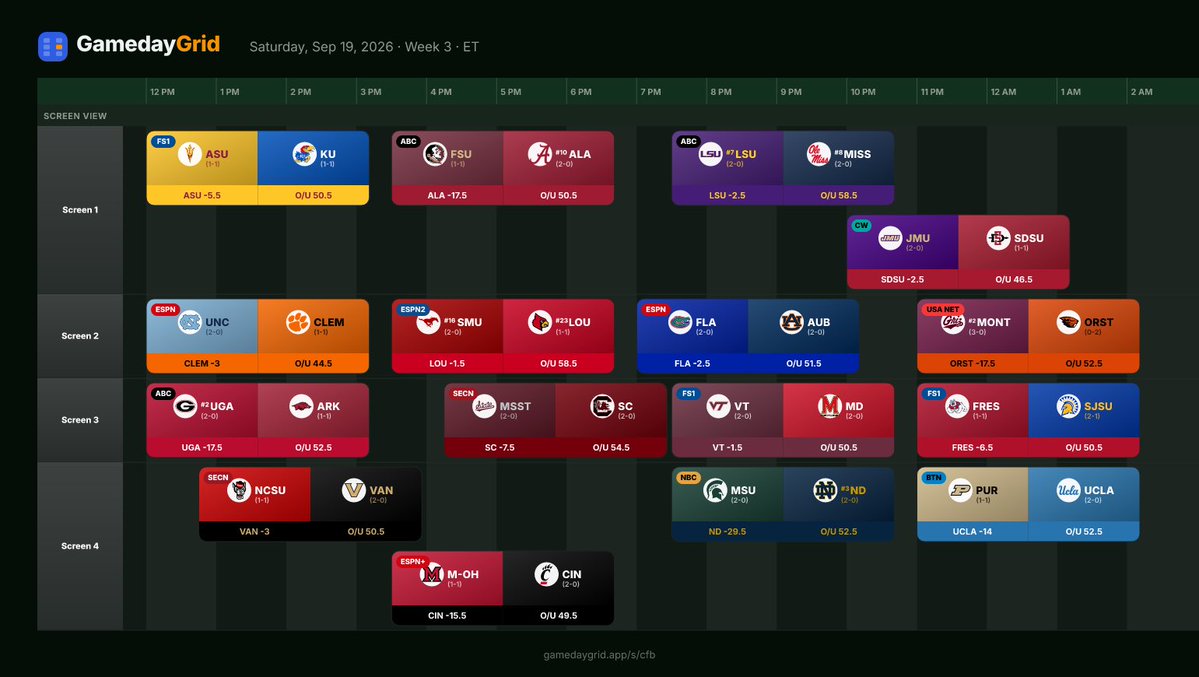Image resolution: width=1199 pixels, height=677 pixels.
Task: Click the JMU team logo
Action: (x=890, y=238)
